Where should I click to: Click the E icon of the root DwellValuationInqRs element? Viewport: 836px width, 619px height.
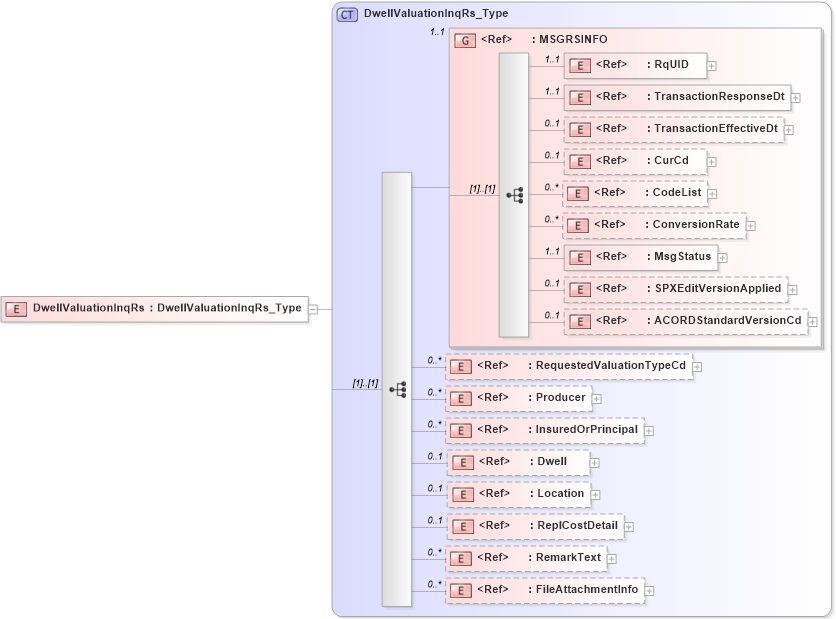[x=15, y=309]
